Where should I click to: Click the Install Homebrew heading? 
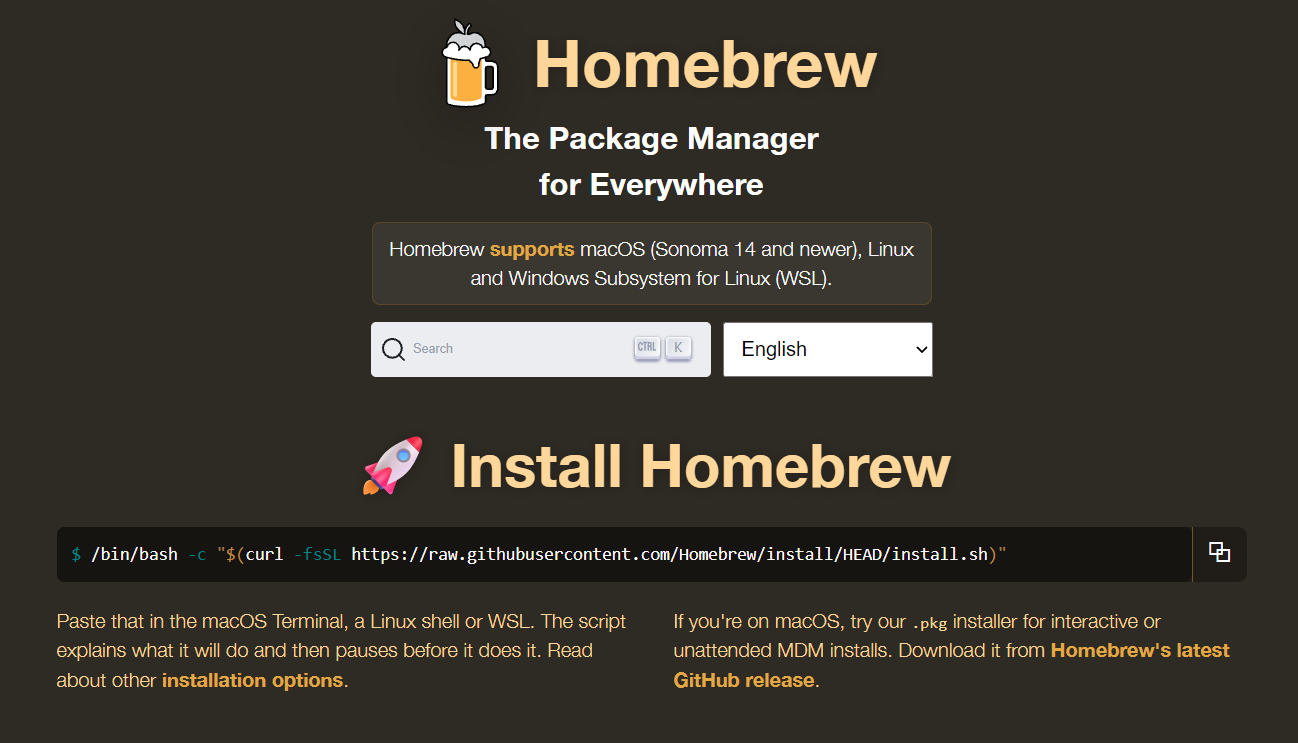701,466
